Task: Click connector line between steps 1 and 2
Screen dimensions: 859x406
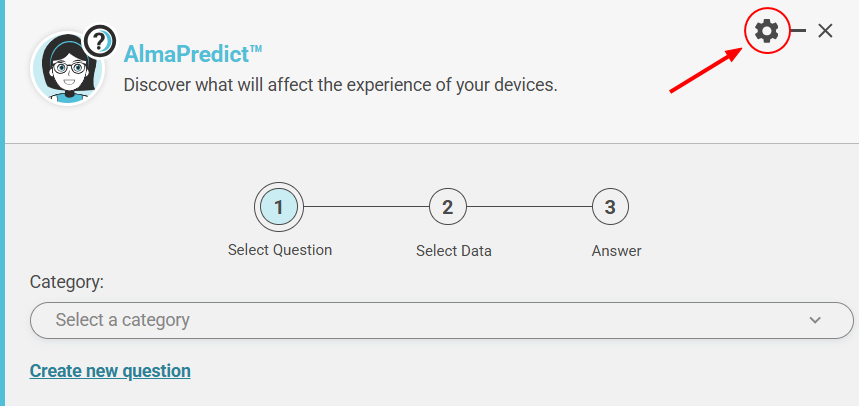Action: pos(365,207)
